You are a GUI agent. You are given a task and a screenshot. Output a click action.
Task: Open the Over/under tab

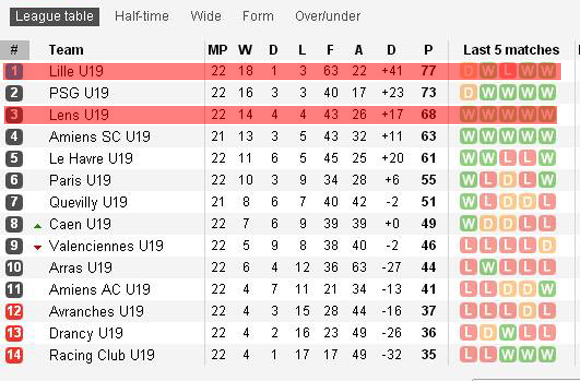(x=328, y=16)
